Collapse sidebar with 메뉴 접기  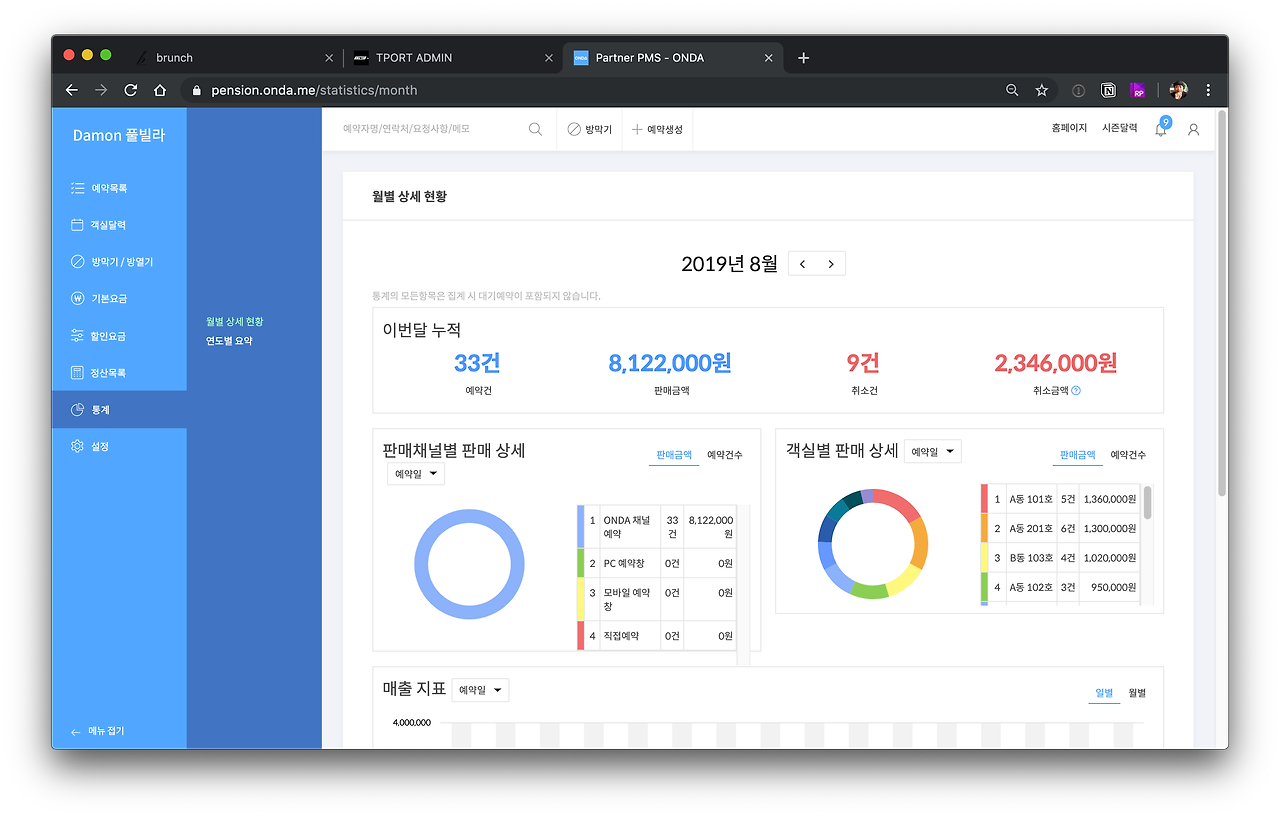tap(97, 731)
